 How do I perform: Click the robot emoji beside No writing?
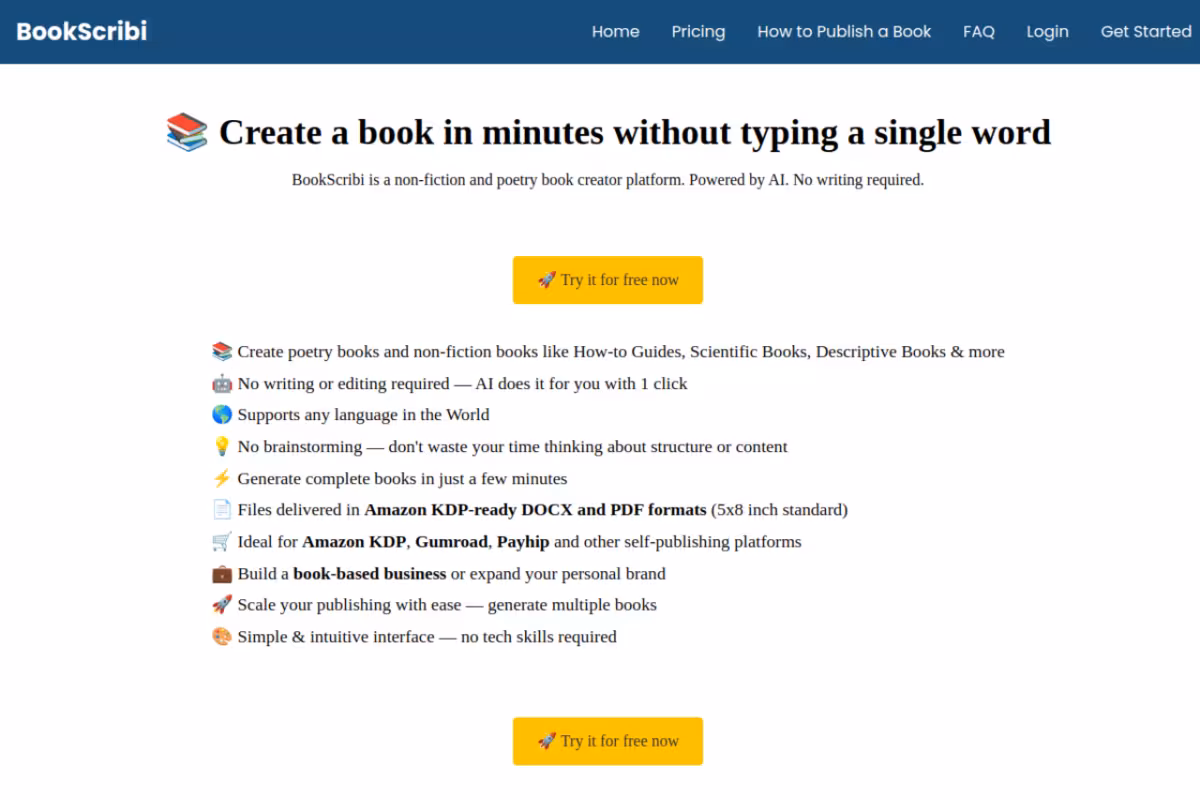(222, 383)
